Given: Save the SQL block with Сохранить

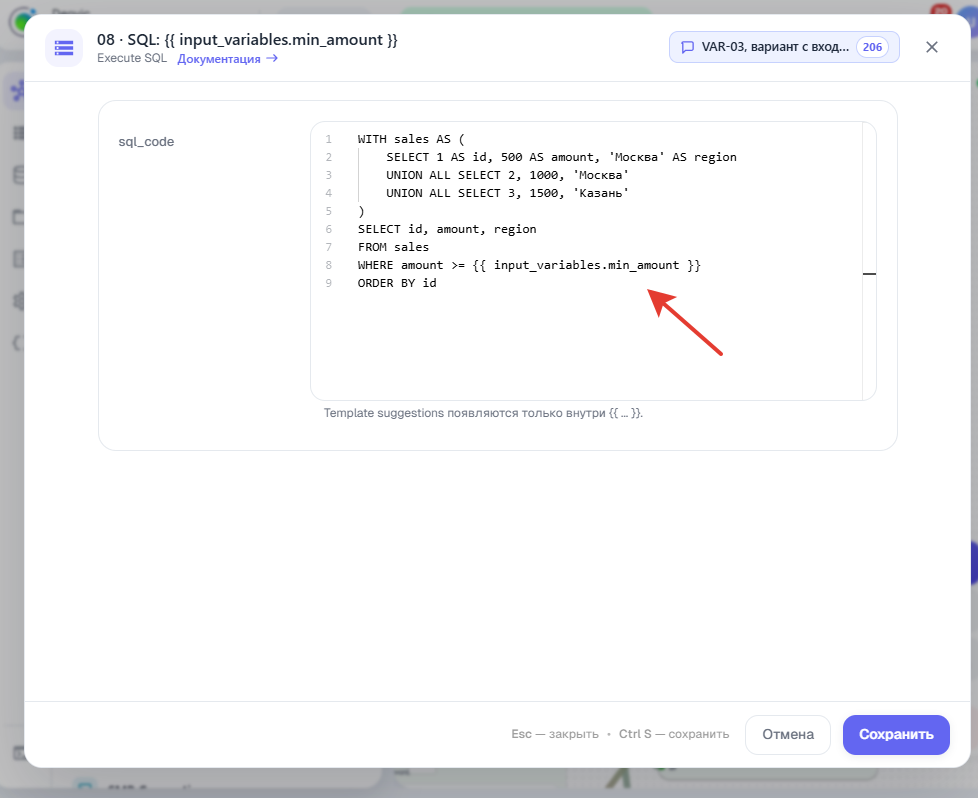Looking at the screenshot, I should pyautogui.click(x=896, y=734).
